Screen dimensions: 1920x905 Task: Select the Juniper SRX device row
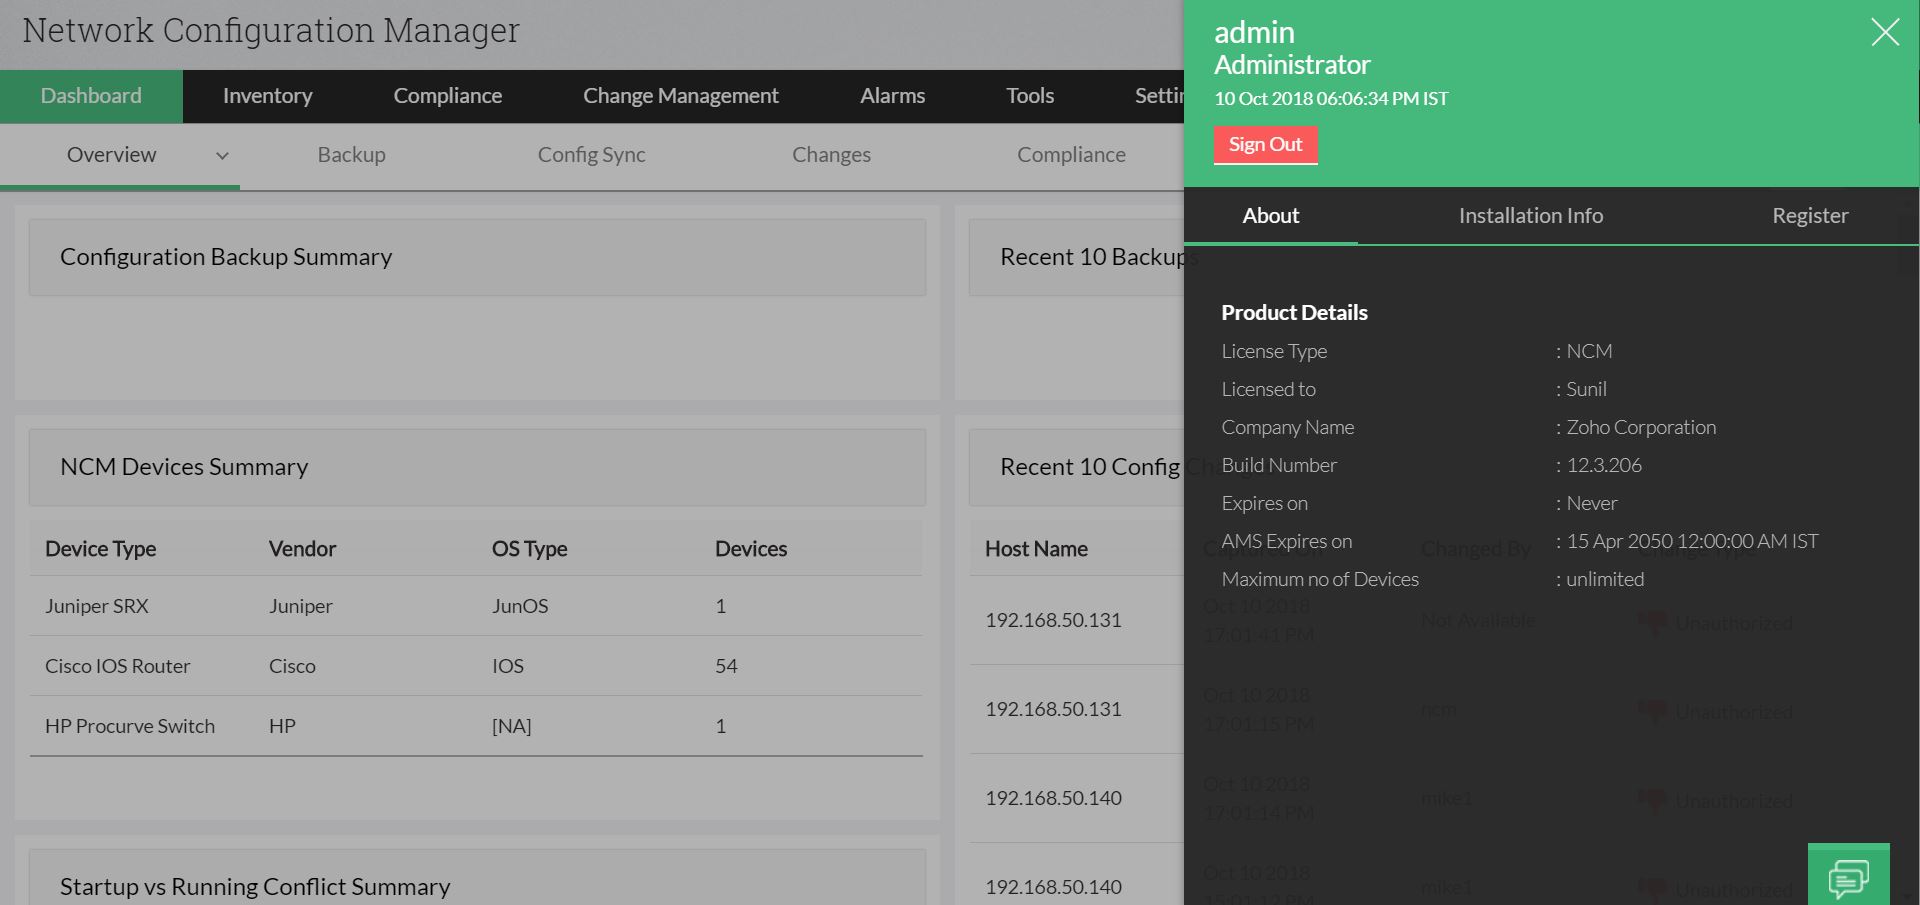point(96,606)
